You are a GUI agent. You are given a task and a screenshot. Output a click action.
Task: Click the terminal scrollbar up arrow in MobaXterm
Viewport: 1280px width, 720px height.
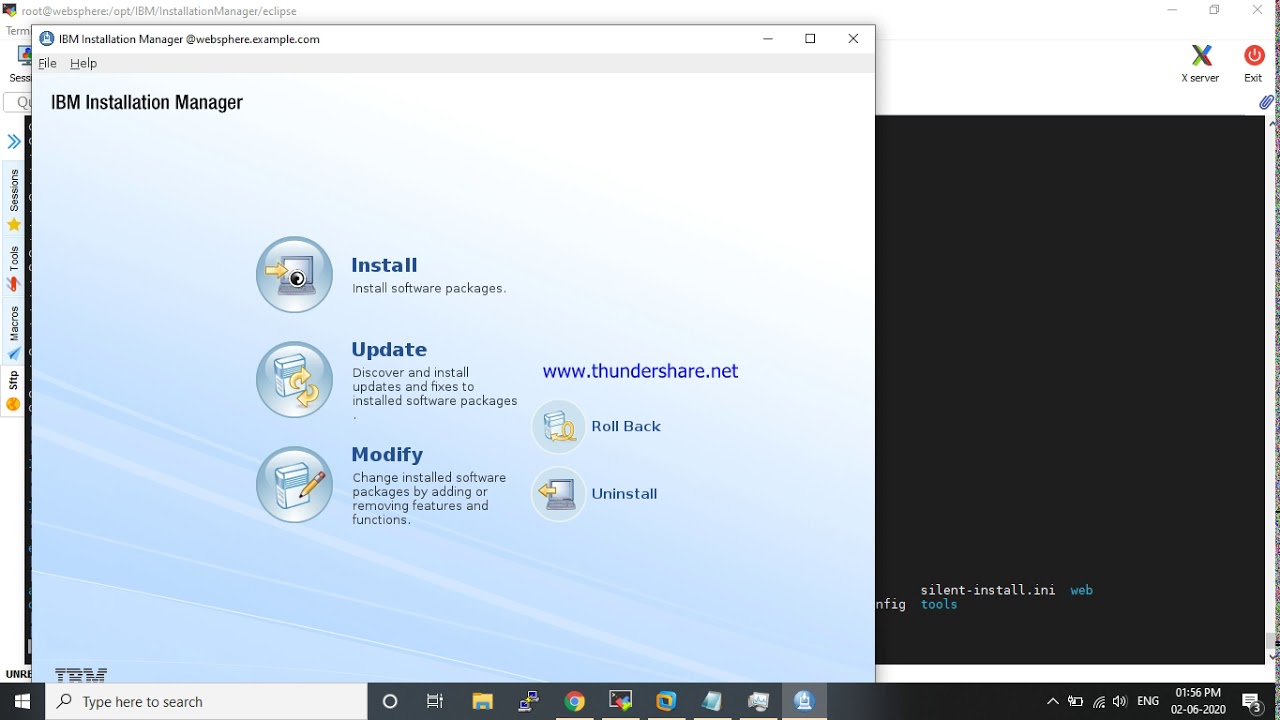point(1272,124)
